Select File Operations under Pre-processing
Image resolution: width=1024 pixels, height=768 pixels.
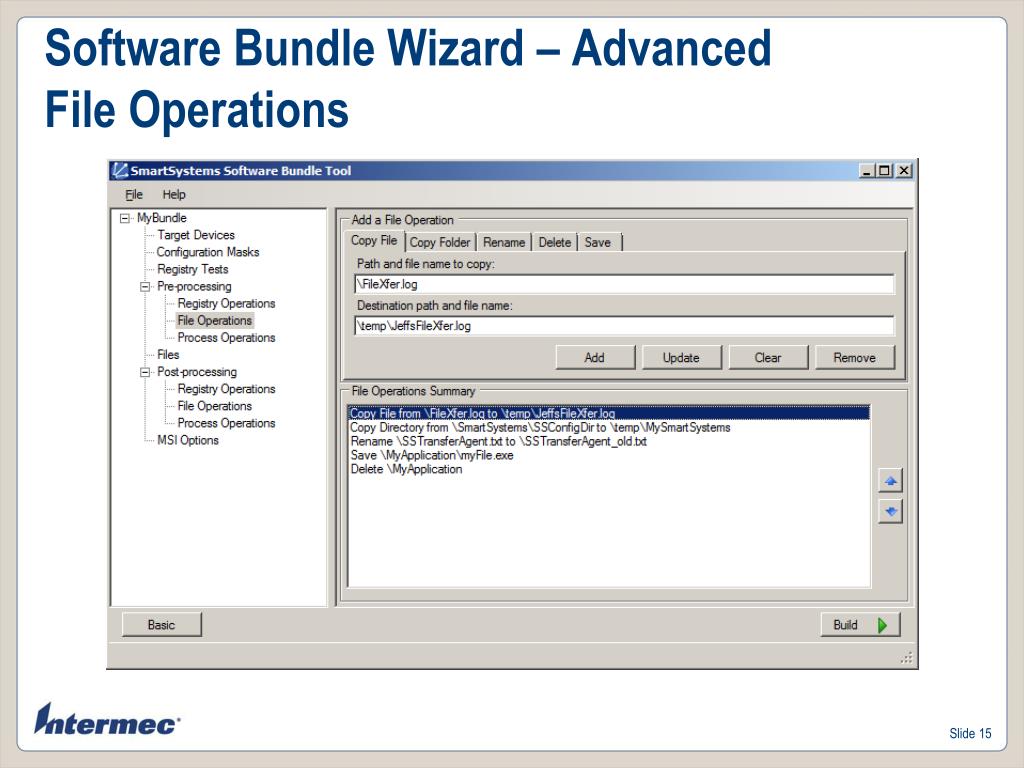click(214, 321)
